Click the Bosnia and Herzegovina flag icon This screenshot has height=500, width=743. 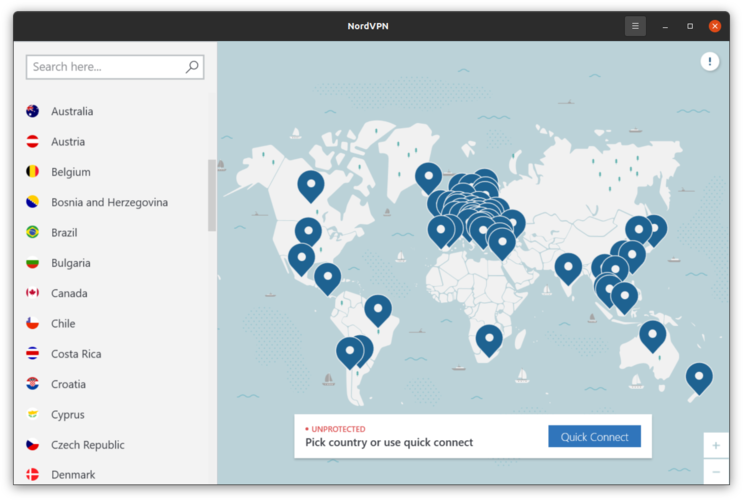click(33, 202)
